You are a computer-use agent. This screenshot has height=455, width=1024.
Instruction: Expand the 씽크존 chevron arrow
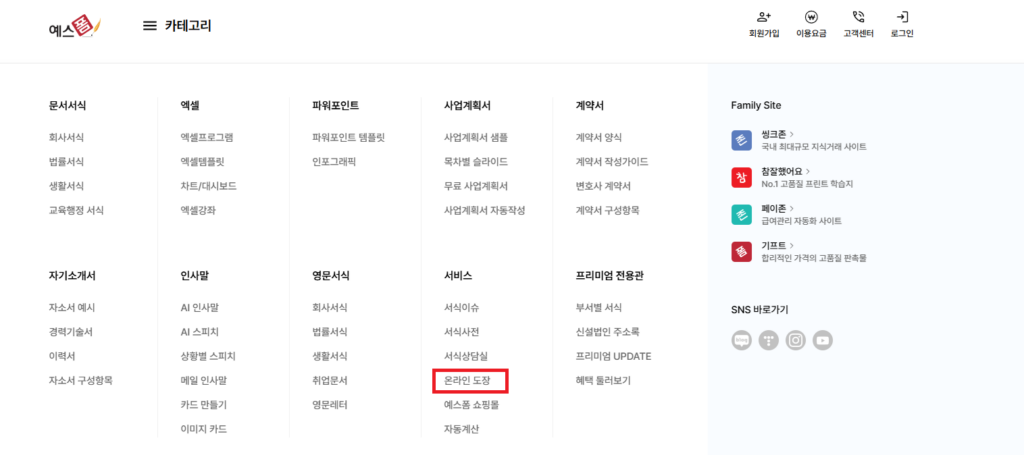pyautogui.click(x=792, y=133)
